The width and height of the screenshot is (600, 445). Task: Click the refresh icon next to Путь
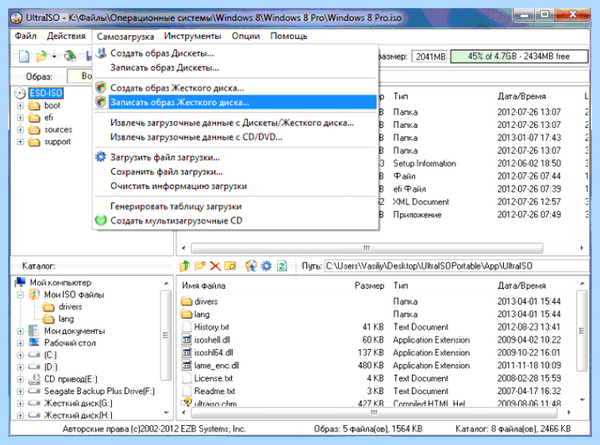pyautogui.click(x=282, y=266)
